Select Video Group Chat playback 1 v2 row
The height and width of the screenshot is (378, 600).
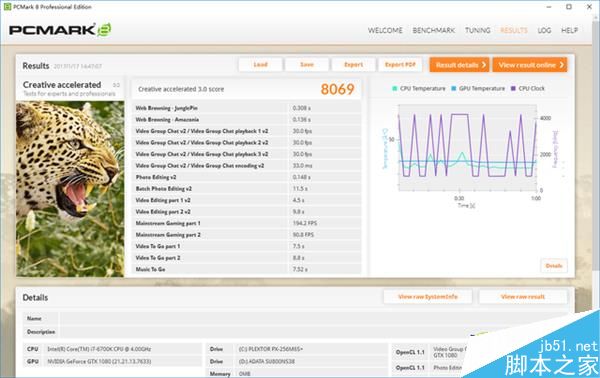[x=246, y=131]
